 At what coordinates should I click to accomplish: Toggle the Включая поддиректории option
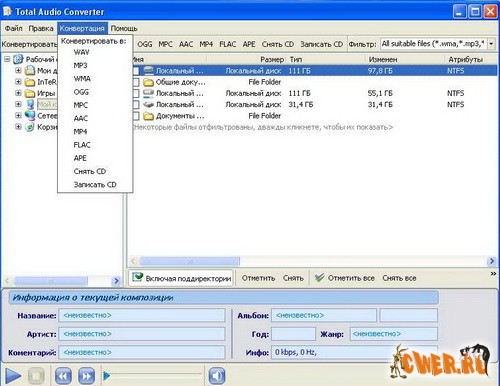(182, 278)
